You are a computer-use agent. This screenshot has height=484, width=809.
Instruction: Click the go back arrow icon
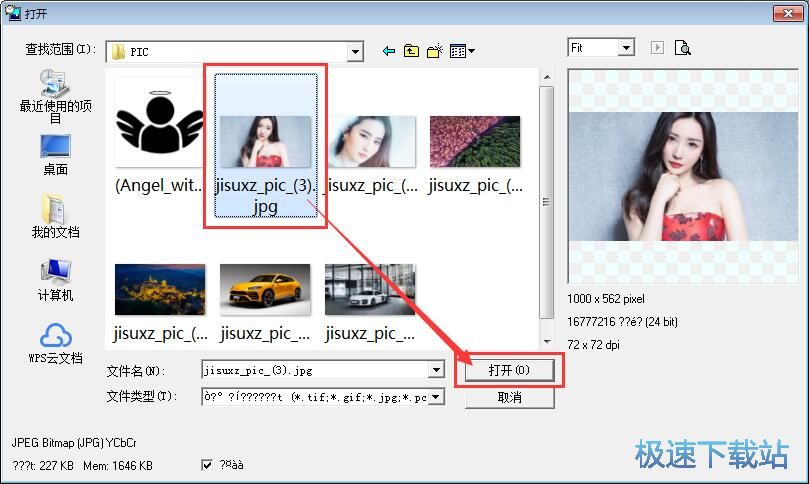pos(389,51)
